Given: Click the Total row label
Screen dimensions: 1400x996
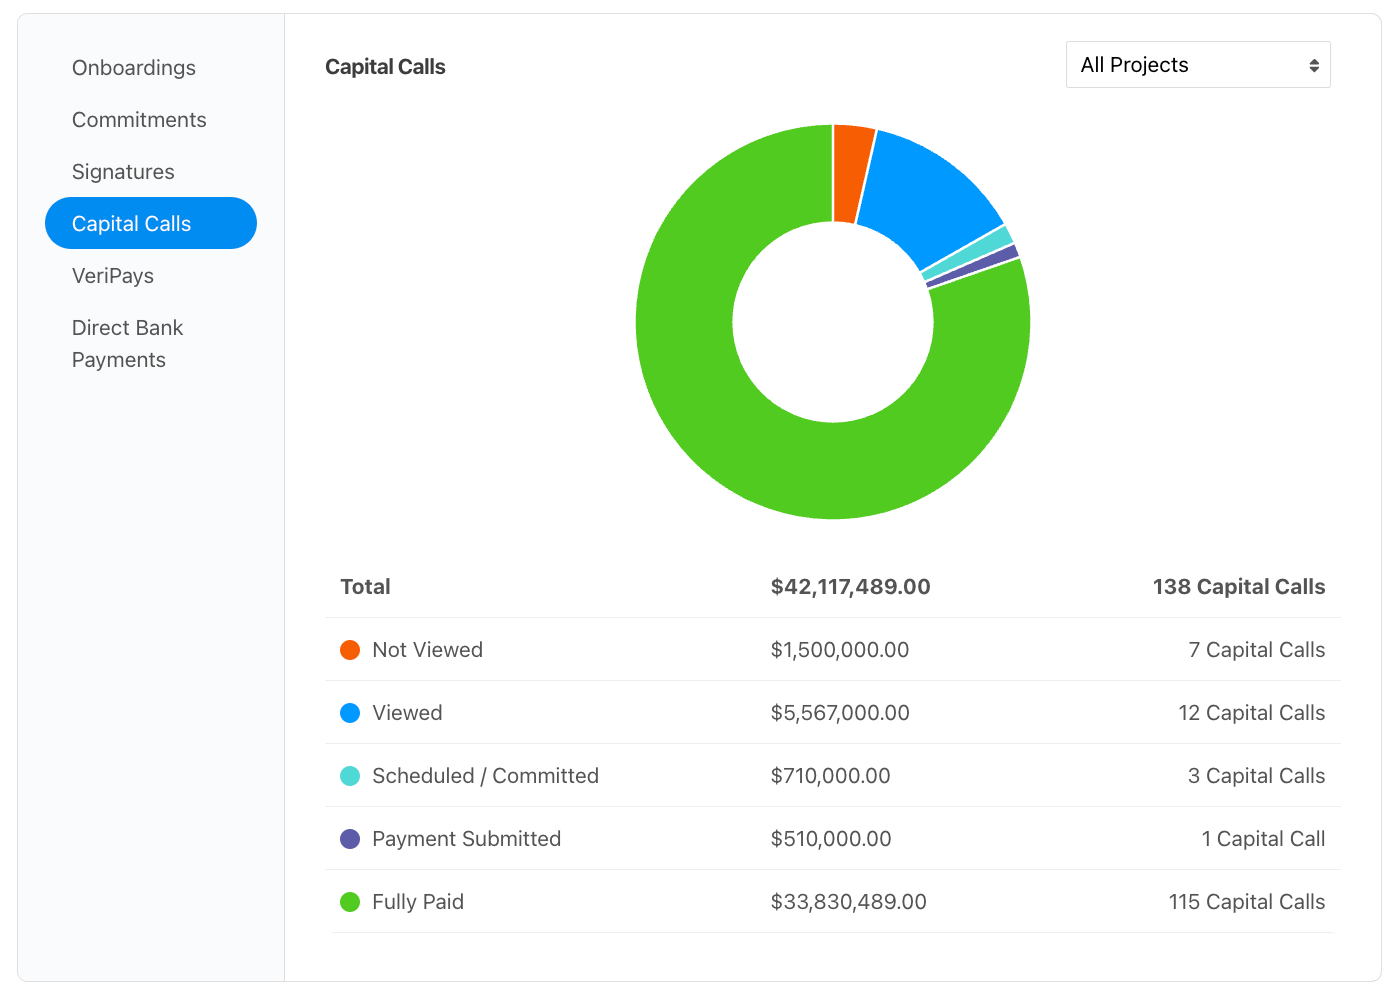Looking at the screenshot, I should coord(365,587).
